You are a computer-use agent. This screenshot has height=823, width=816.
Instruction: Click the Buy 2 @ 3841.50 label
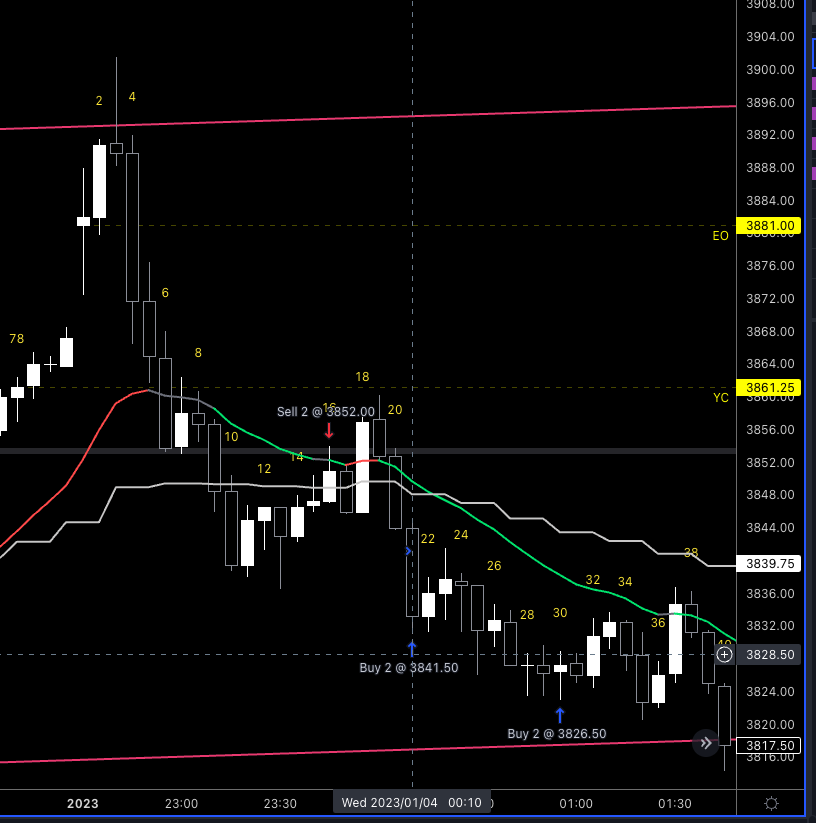(x=409, y=668)
